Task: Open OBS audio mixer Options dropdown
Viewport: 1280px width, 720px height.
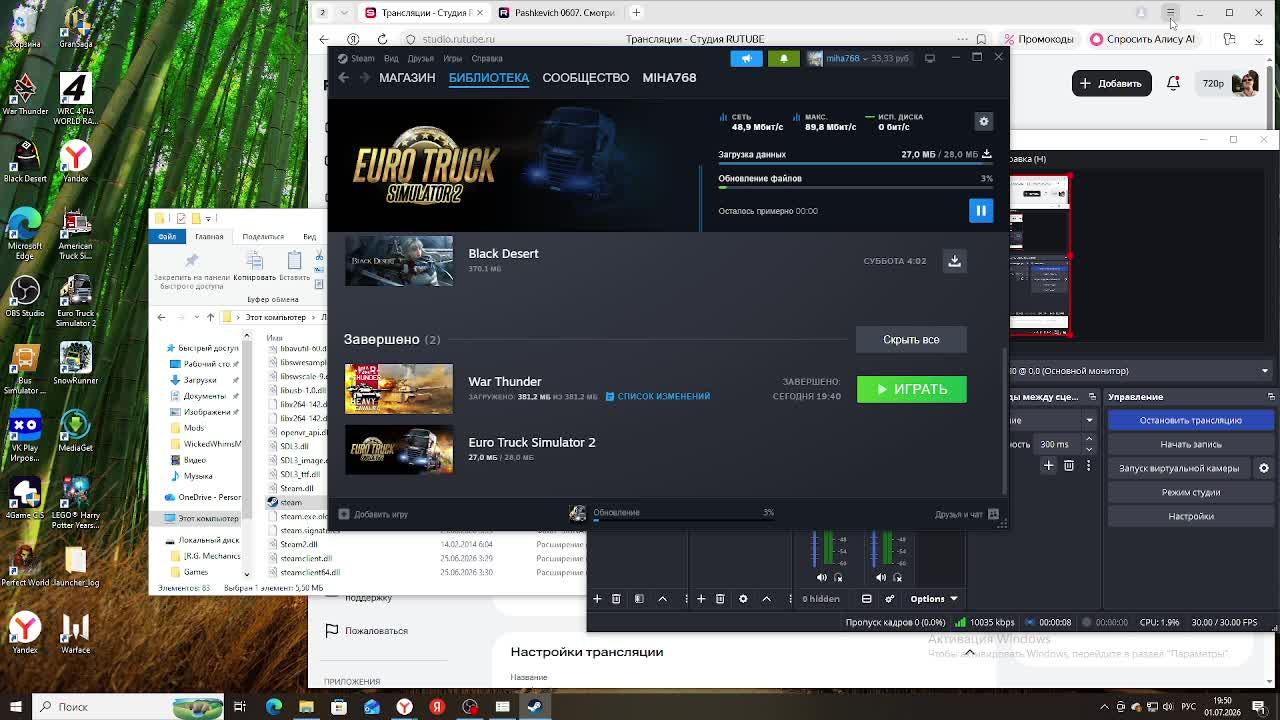Action: point(934,599)
